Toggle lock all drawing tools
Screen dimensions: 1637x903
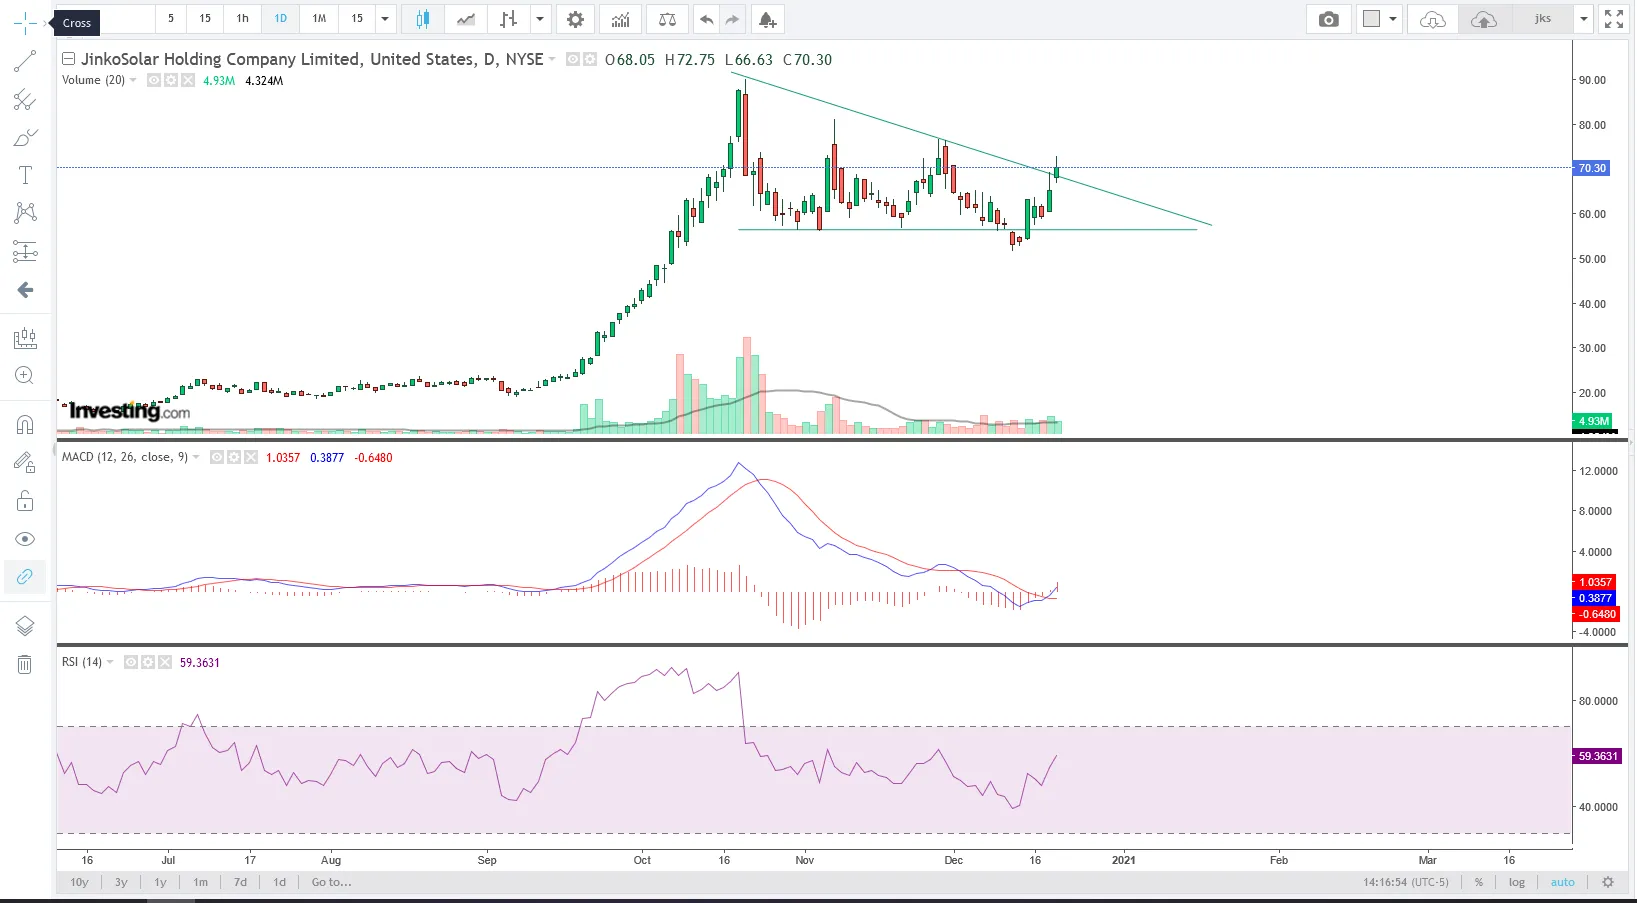[25, 501]
